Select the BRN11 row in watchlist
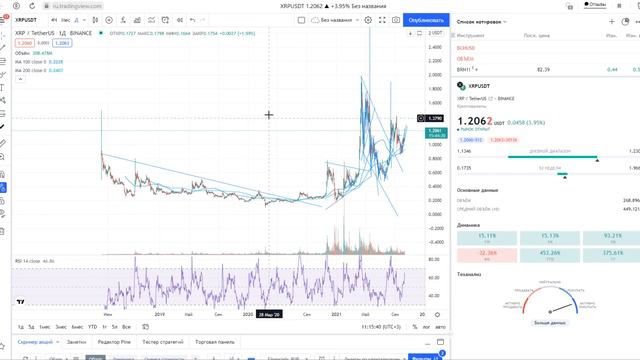 [546, 69]
